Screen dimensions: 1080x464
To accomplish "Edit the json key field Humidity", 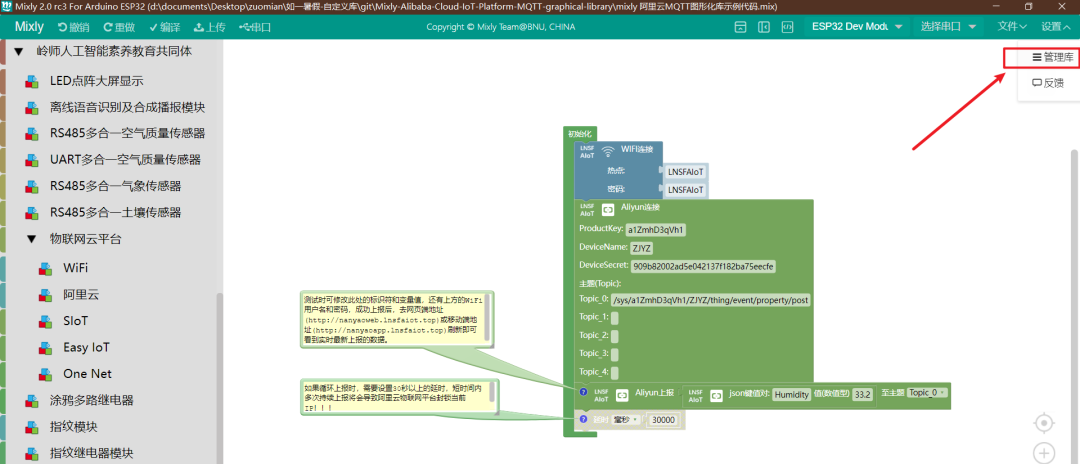I will coord(792,395).
